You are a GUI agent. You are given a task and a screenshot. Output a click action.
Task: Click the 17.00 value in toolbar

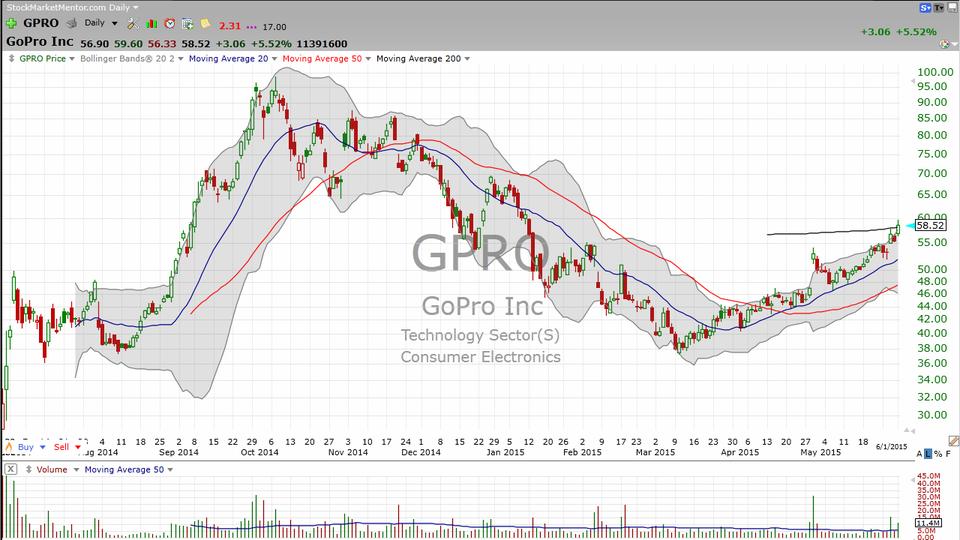click(274, 27)
